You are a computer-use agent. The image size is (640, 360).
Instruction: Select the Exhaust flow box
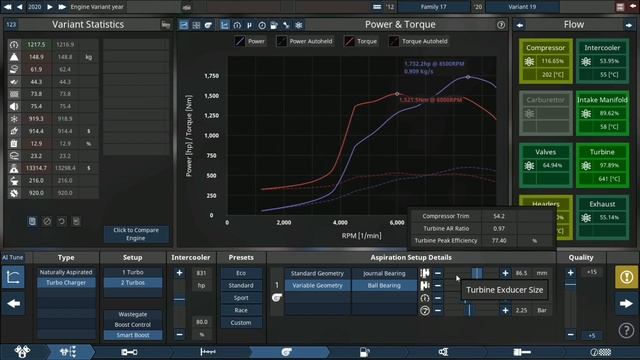click(602, 217)
